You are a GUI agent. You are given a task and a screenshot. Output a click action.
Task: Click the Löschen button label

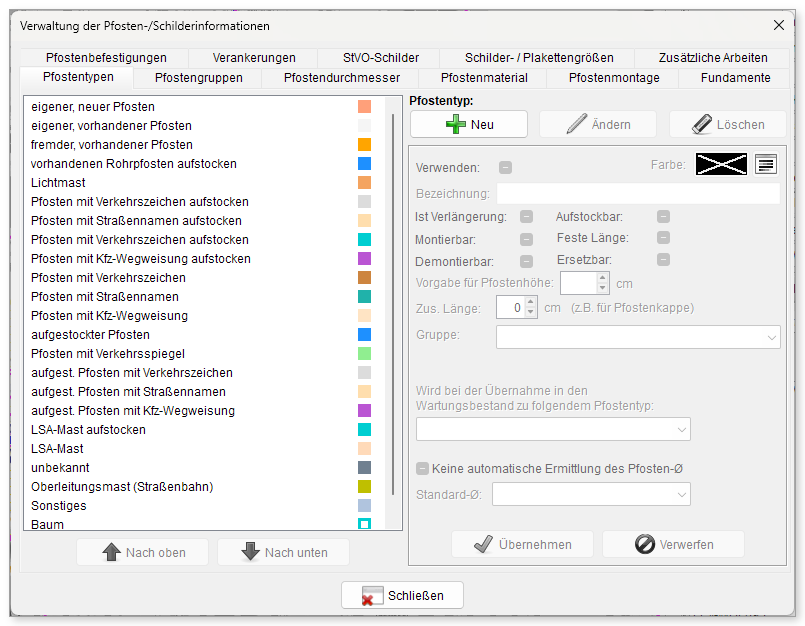[740, 125]
